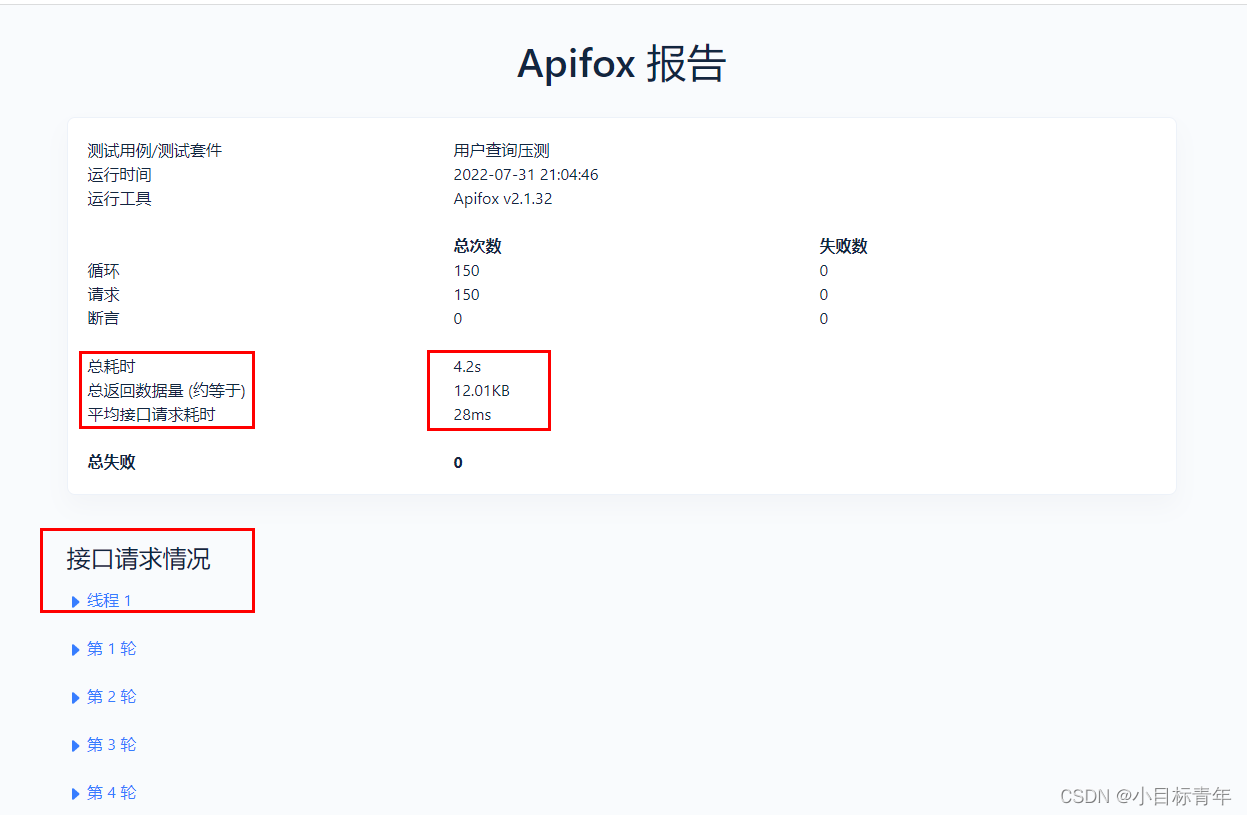Image resolution: width=1247 pixels, height=815 pixels.
Task: Open the 第 4 轮 round details
Action: [x=104, y=793]
